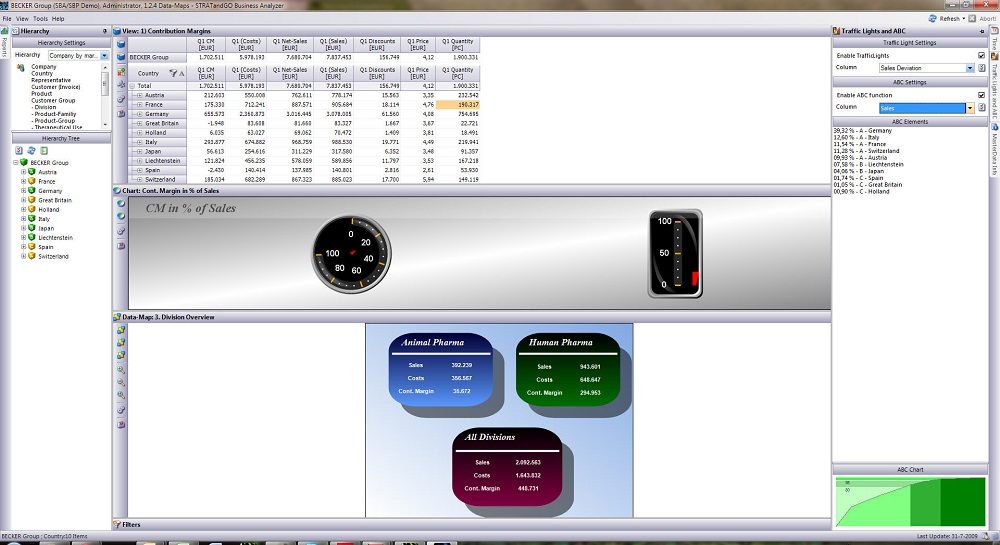
Task: Click the top magnifier zoom icon in Data-Map sidebar
Action: click(x=121, y=369)
